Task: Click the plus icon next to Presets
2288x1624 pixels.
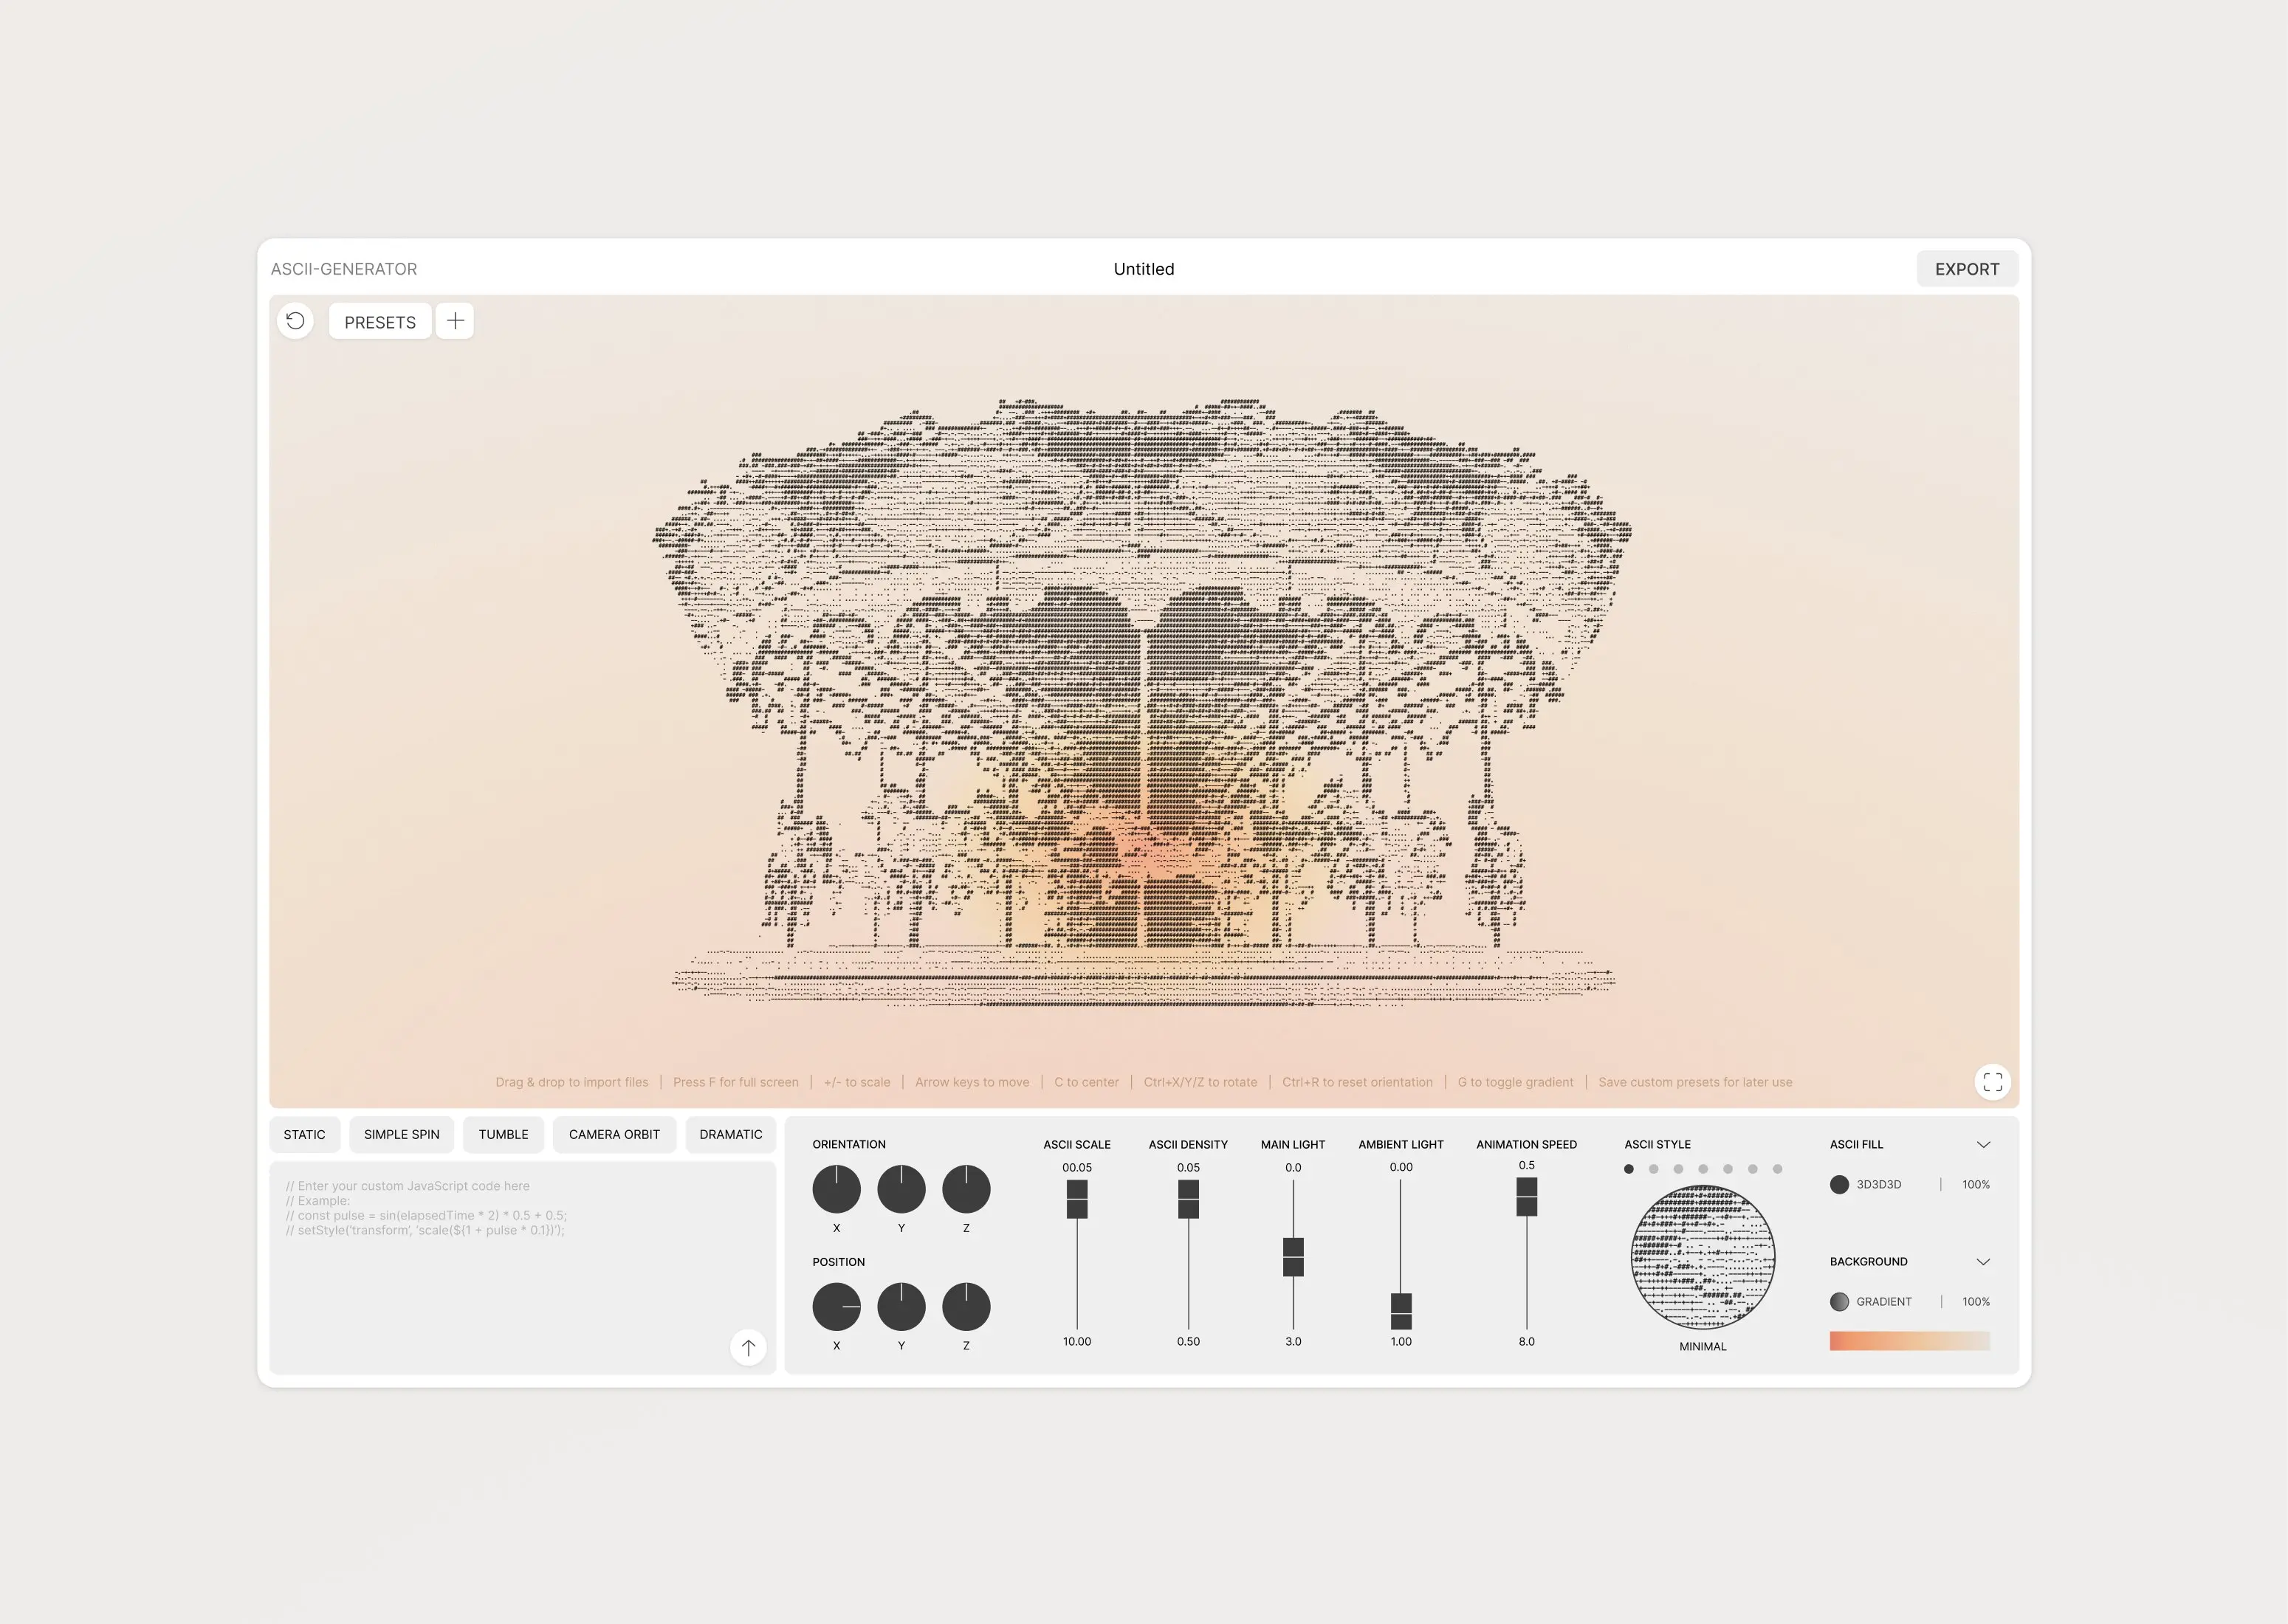Action: (x=455, y=321)
